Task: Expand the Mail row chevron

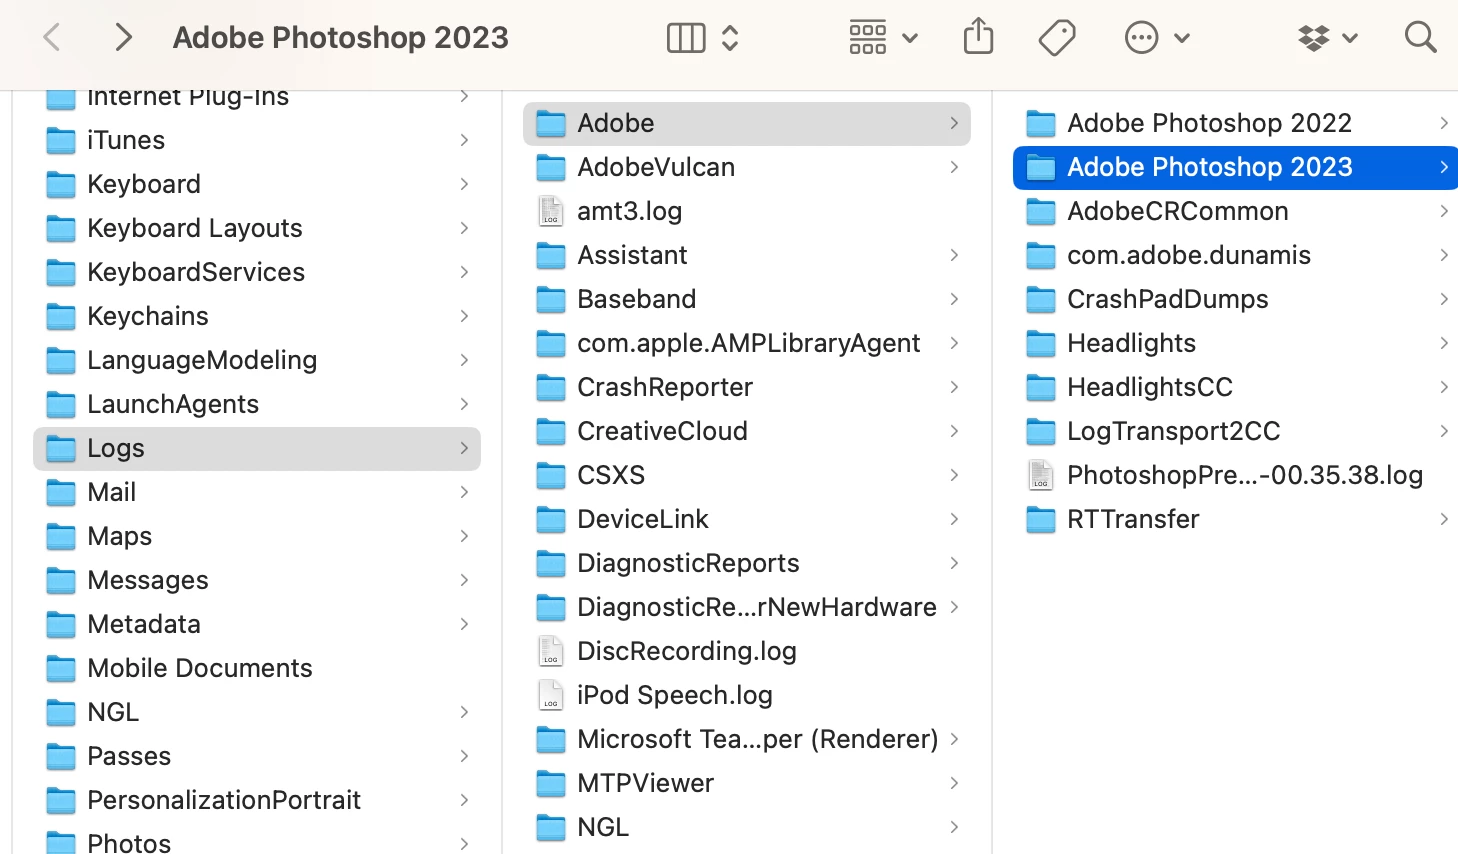Action: [464, 492]
